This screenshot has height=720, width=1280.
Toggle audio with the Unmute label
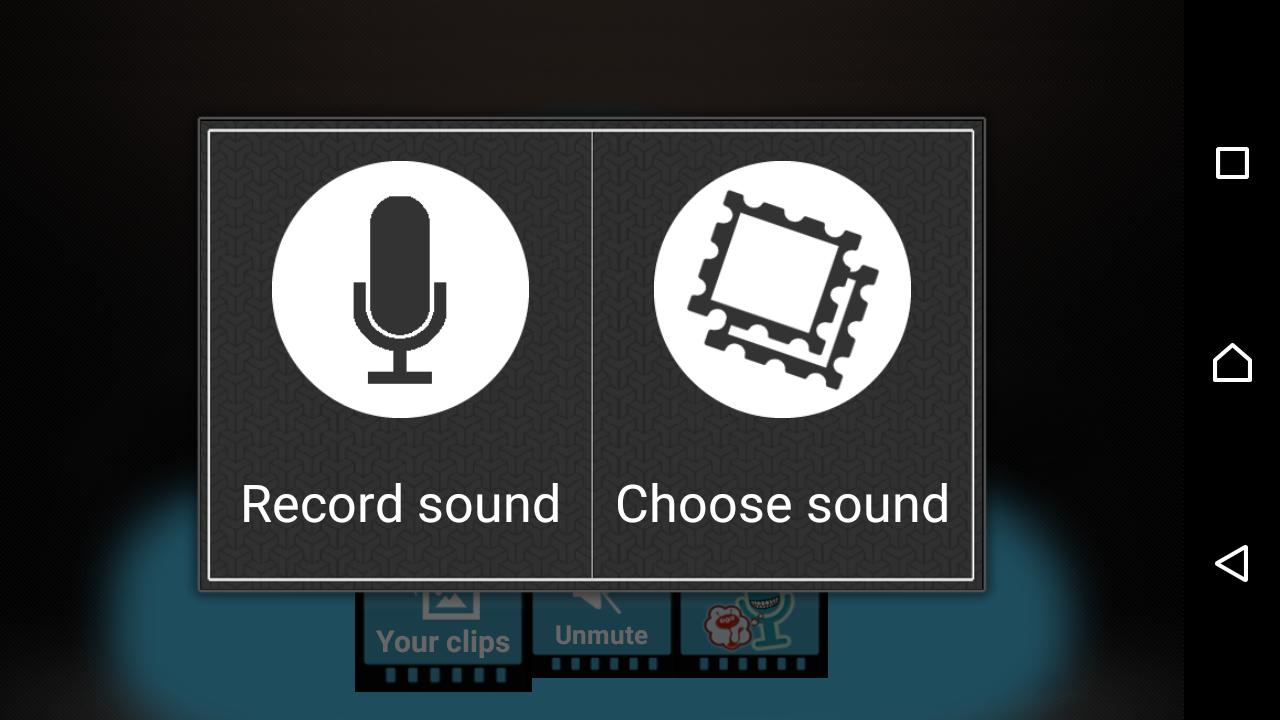click(601, 635)
